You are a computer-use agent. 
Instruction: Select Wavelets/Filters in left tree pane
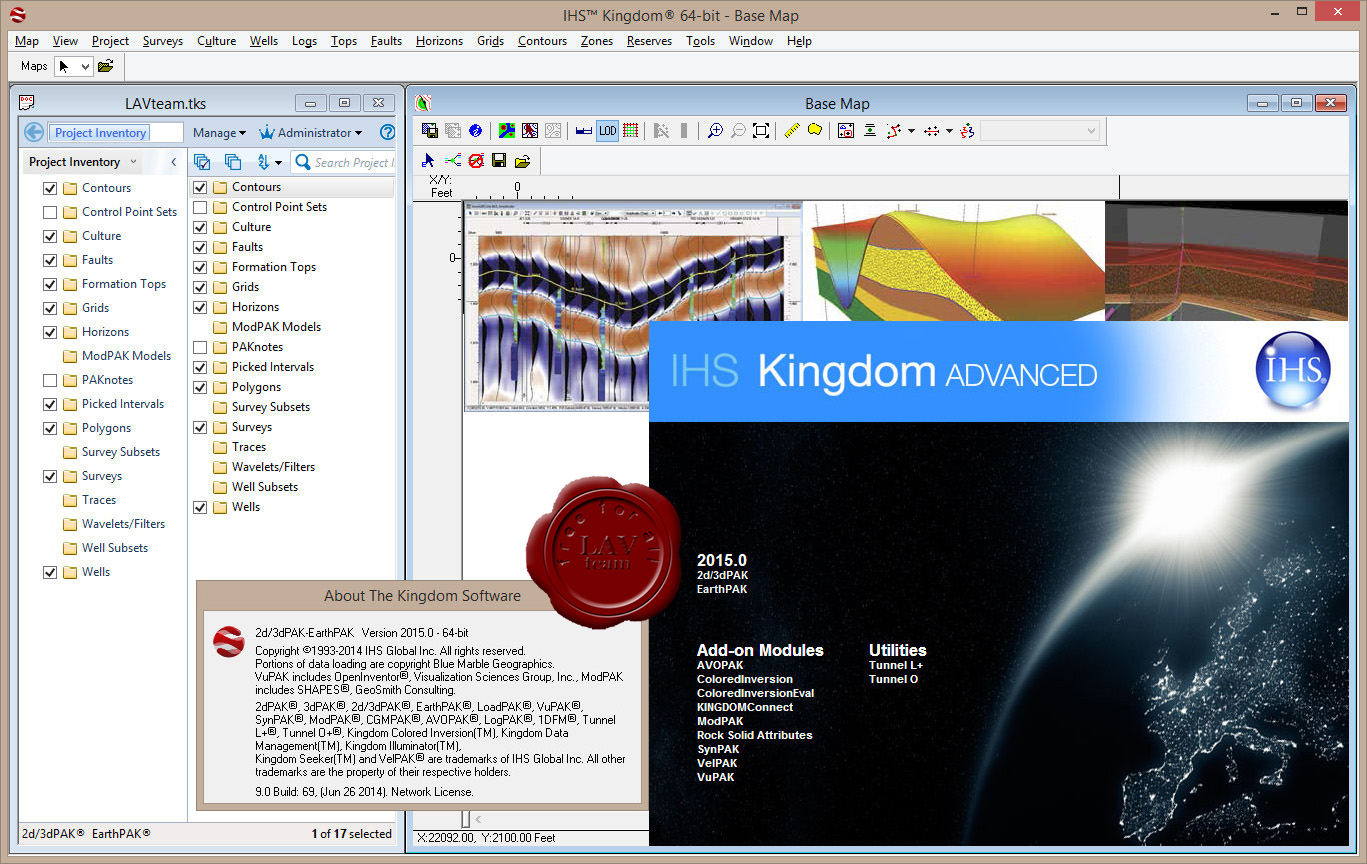click(123, 524)
